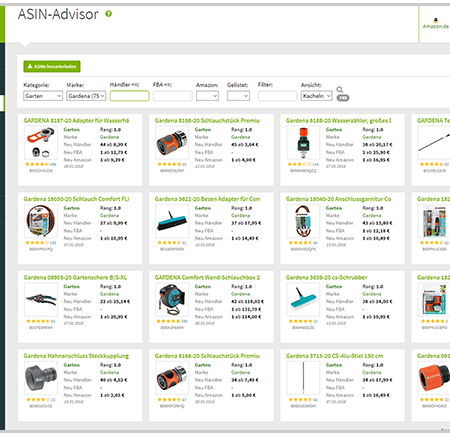Click the Amazon.de marketplace icon
The image size is (450, 434).
436,23
